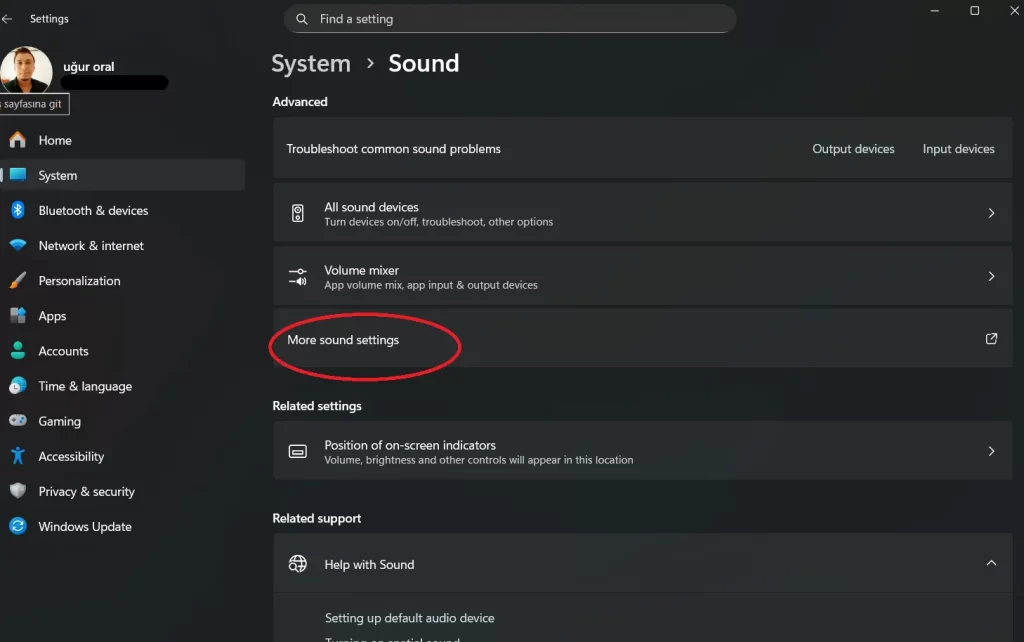Open the Setting up default audio device link
Screen dimensions: 1024x642
click(x=410, y=618)
